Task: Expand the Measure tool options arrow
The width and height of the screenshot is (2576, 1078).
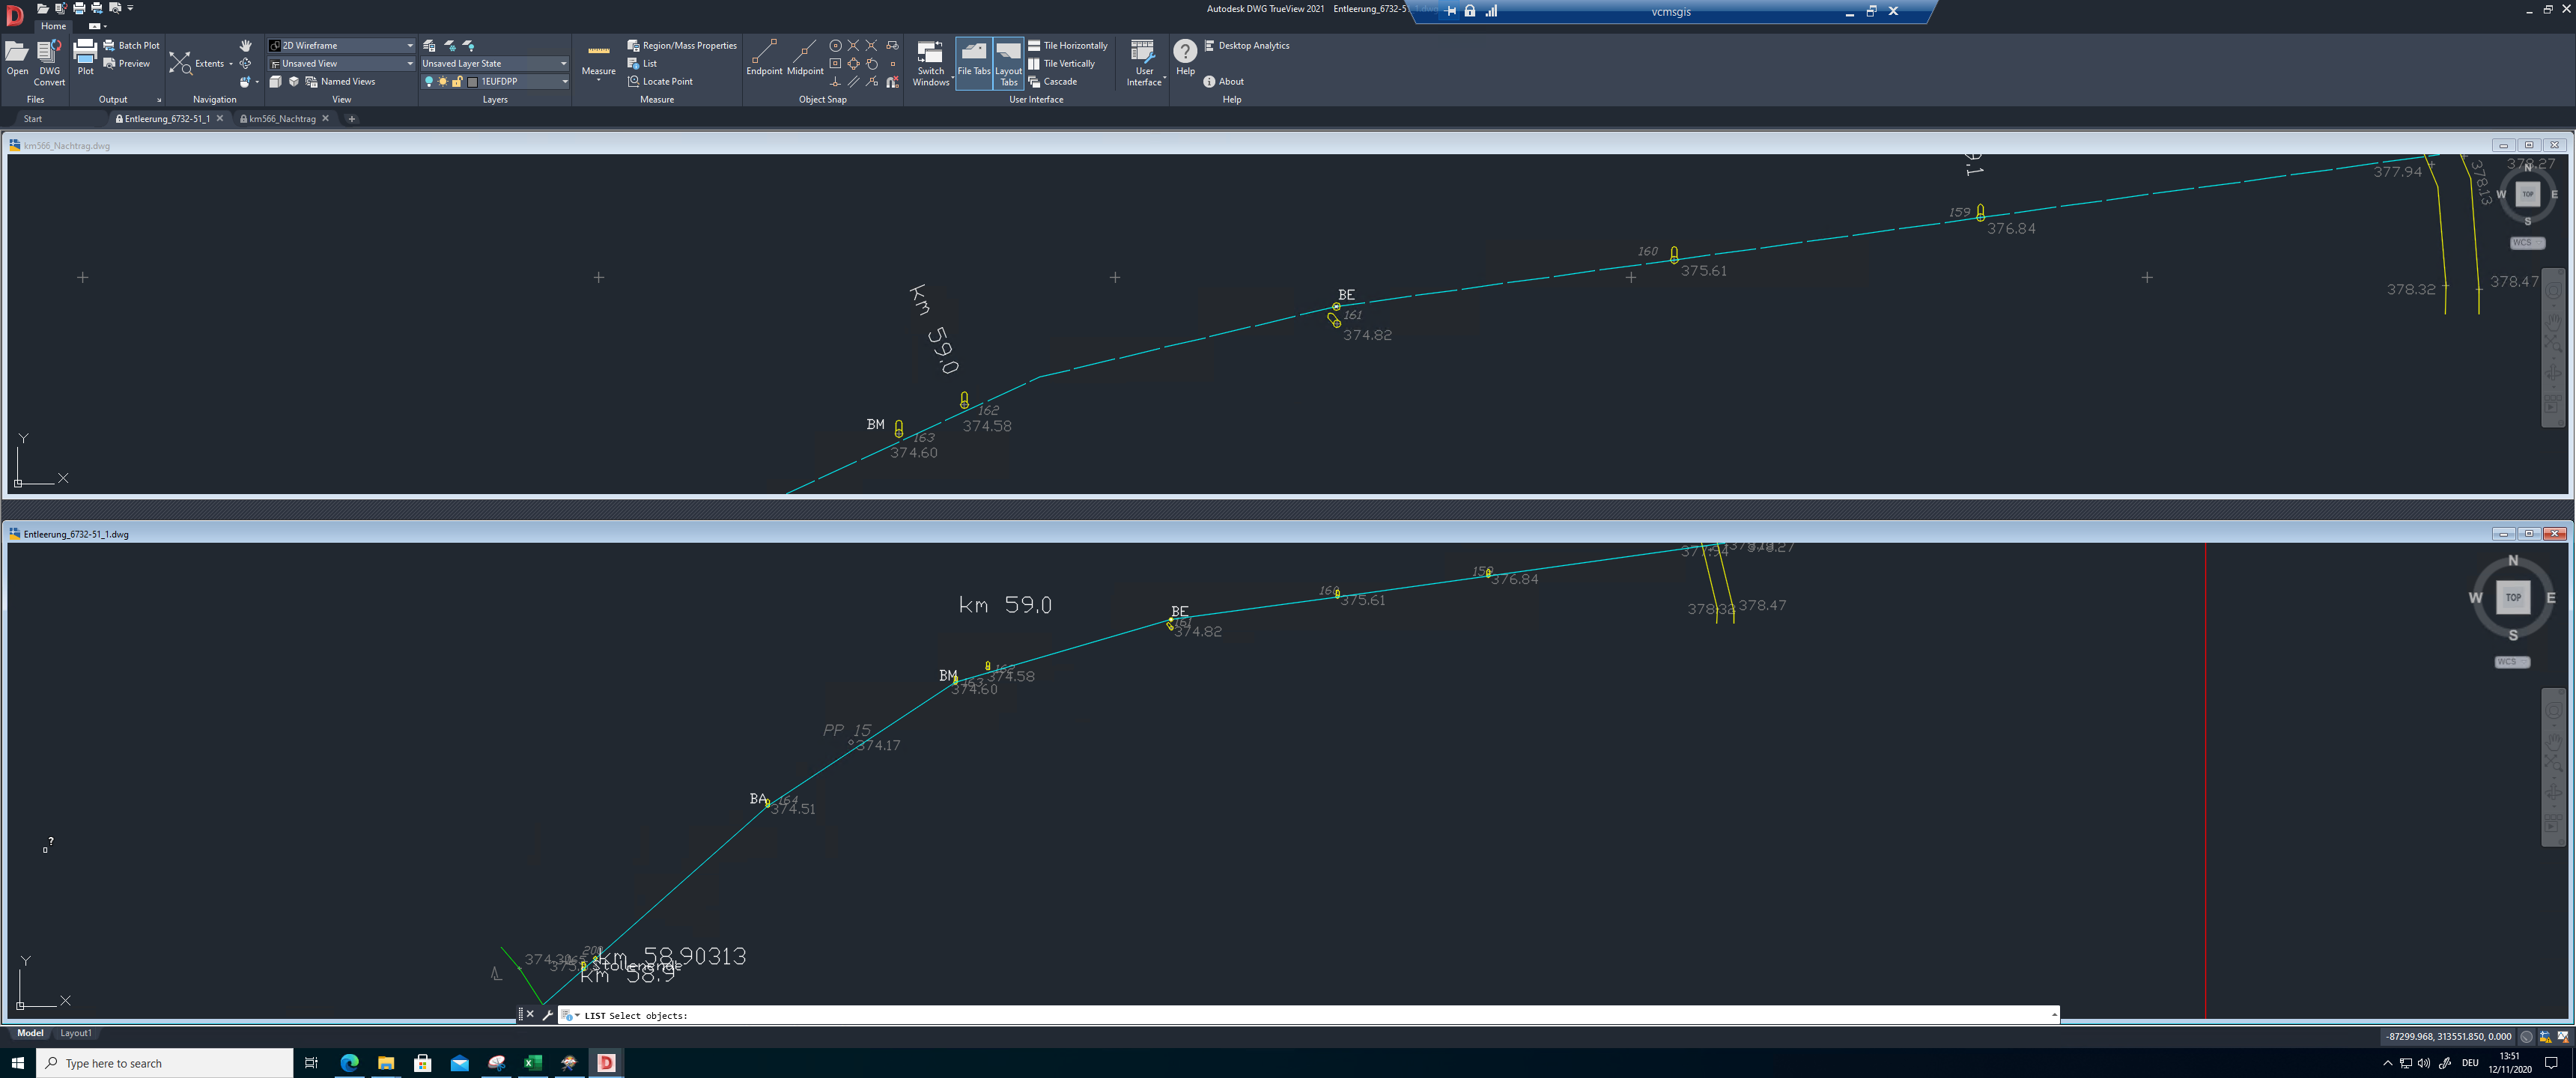Action: click(598, 80)
